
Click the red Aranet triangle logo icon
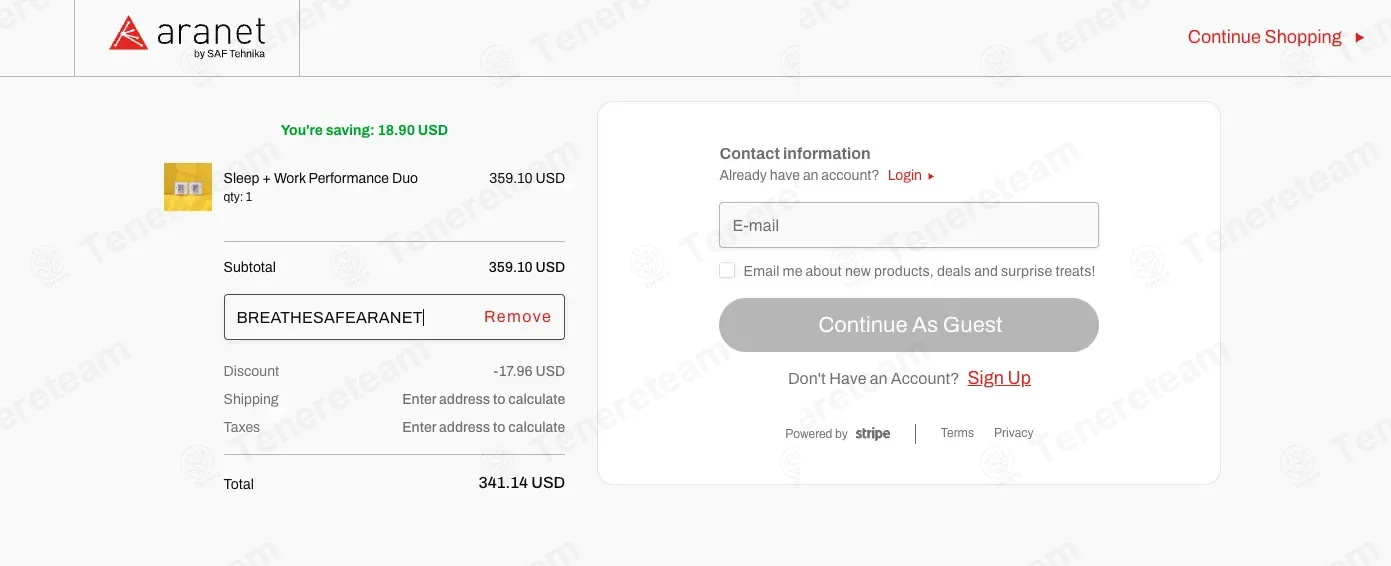[129, 33]
